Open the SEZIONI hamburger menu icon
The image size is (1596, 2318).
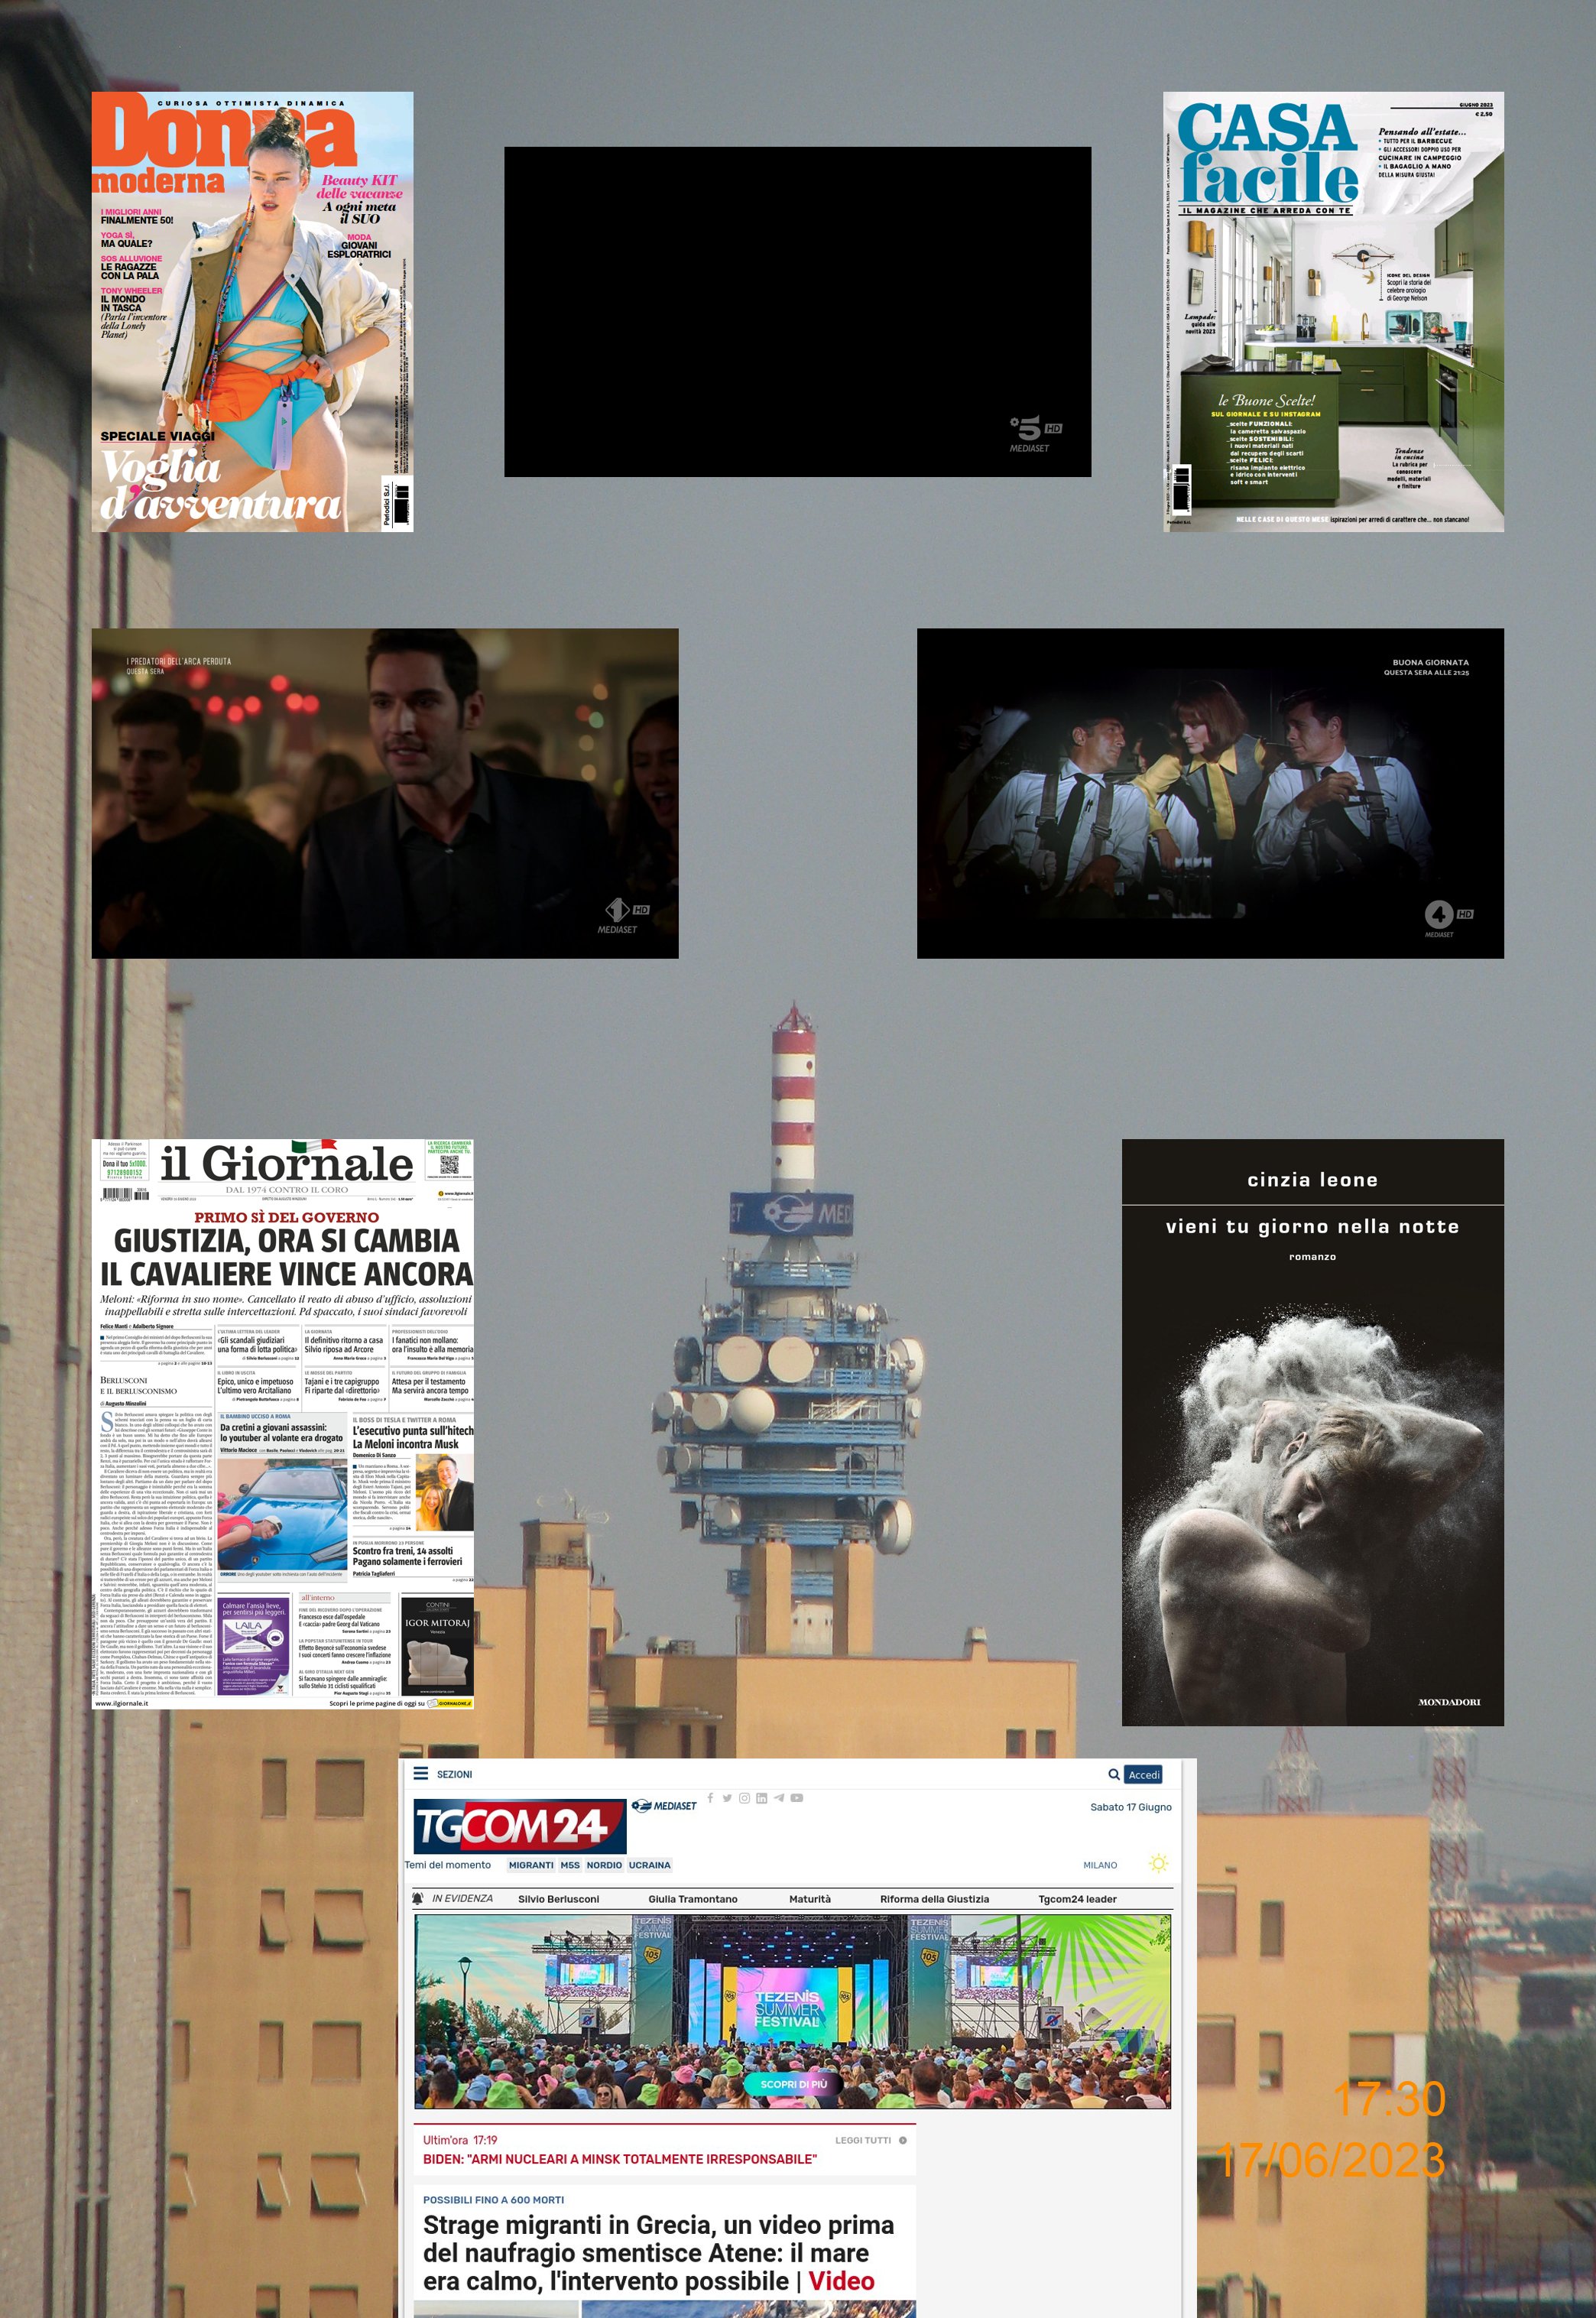click(421, 1773)
